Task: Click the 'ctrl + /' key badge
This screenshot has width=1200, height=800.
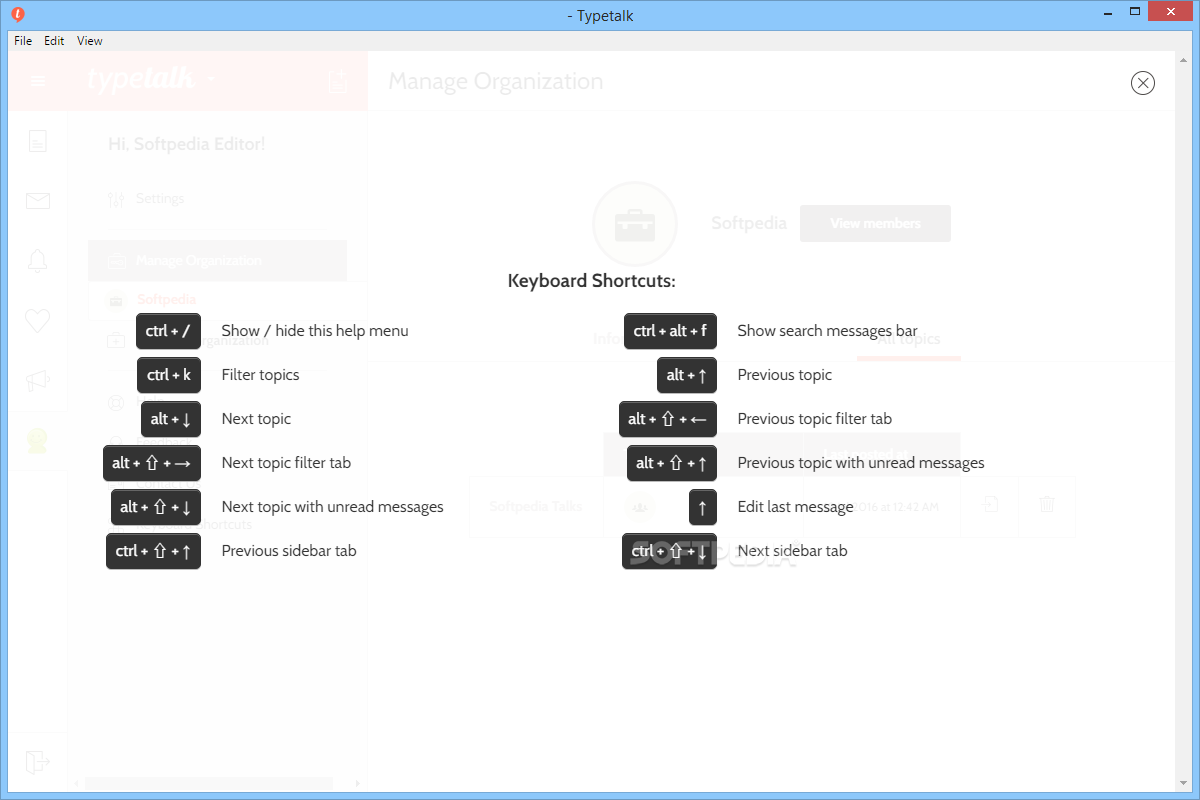Action: pyautogui.click(x=168, y=331)
